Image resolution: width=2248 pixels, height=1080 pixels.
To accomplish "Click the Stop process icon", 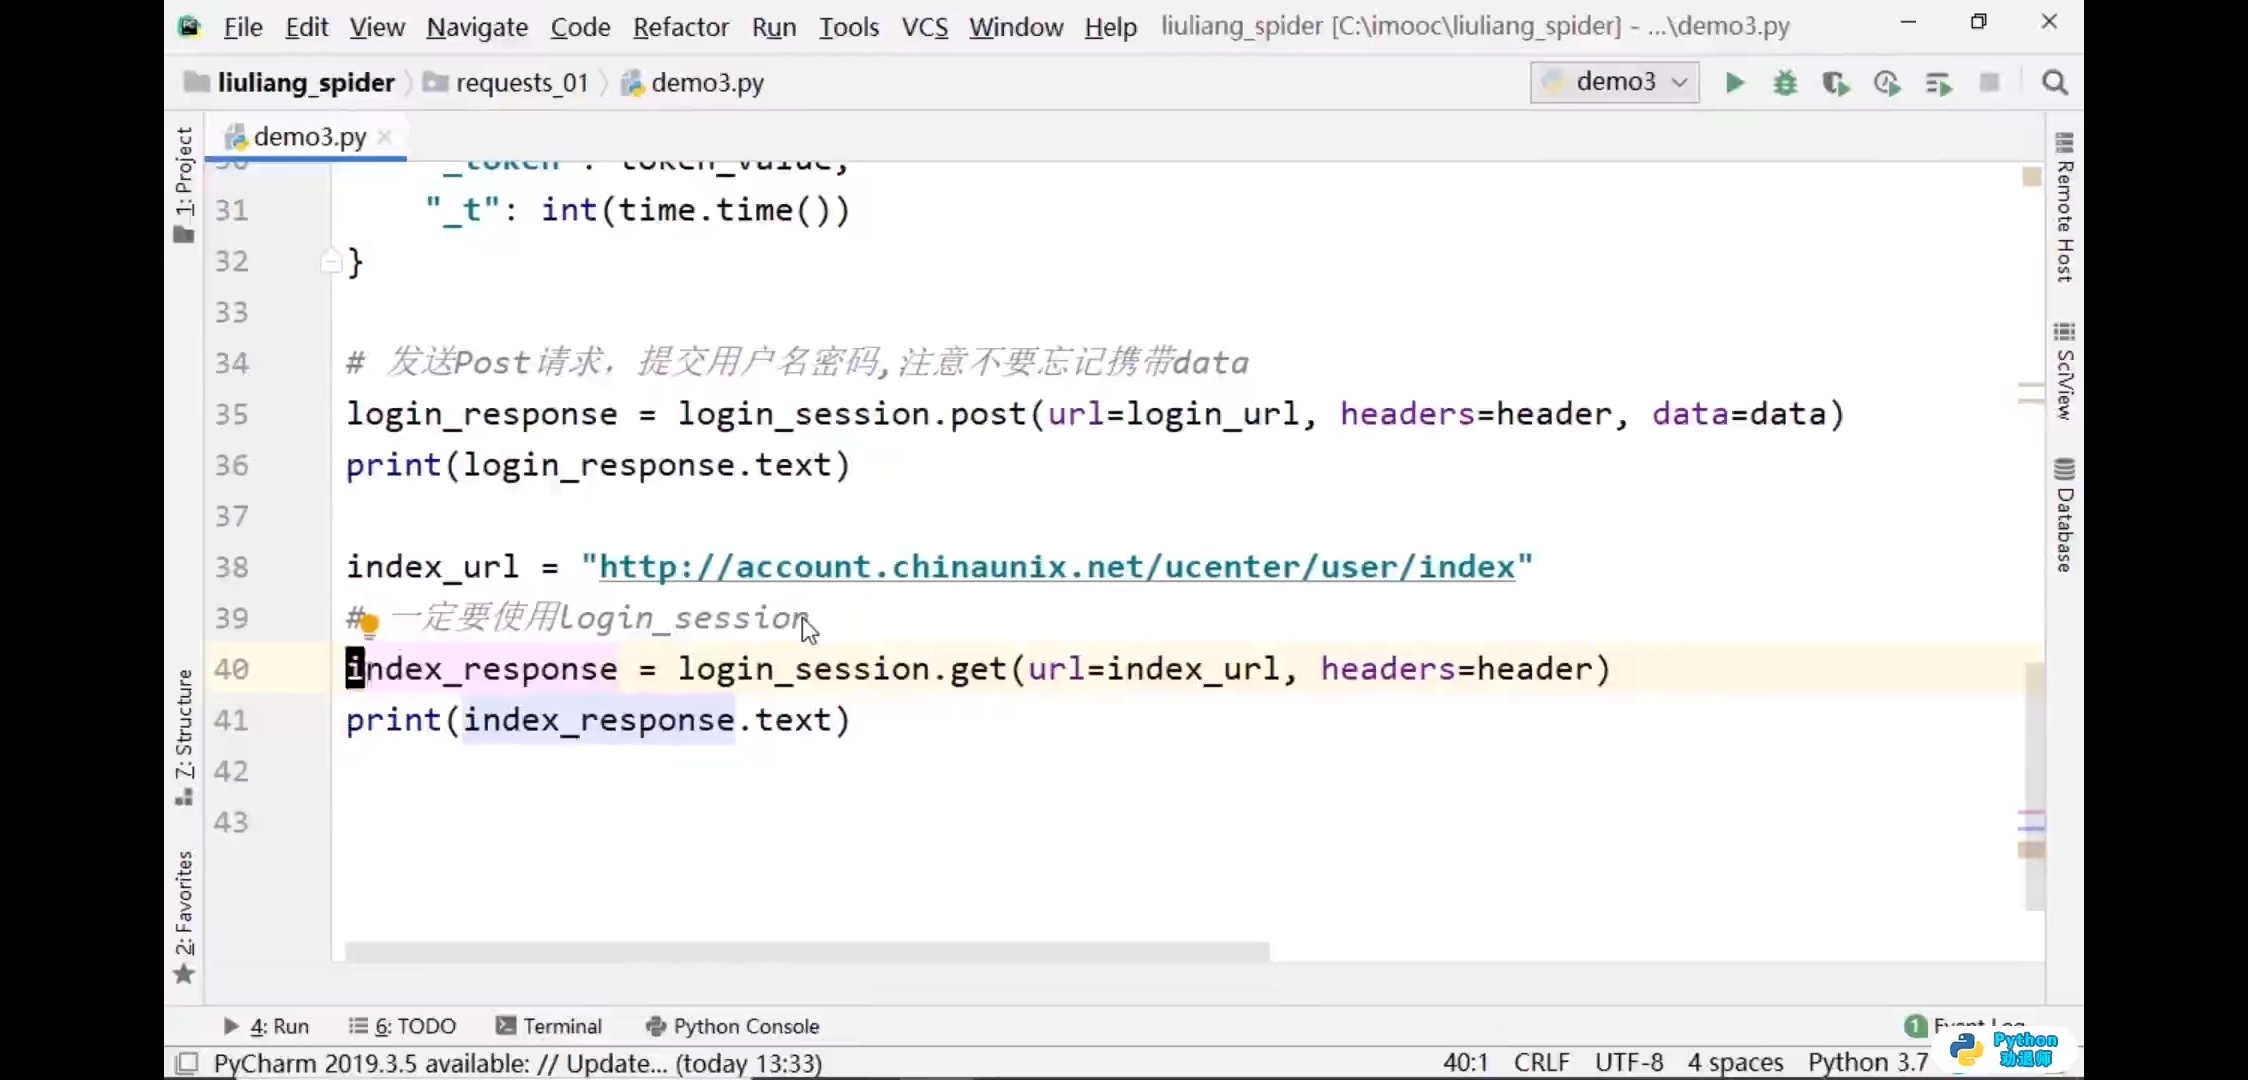I will tap(1989, 83).
